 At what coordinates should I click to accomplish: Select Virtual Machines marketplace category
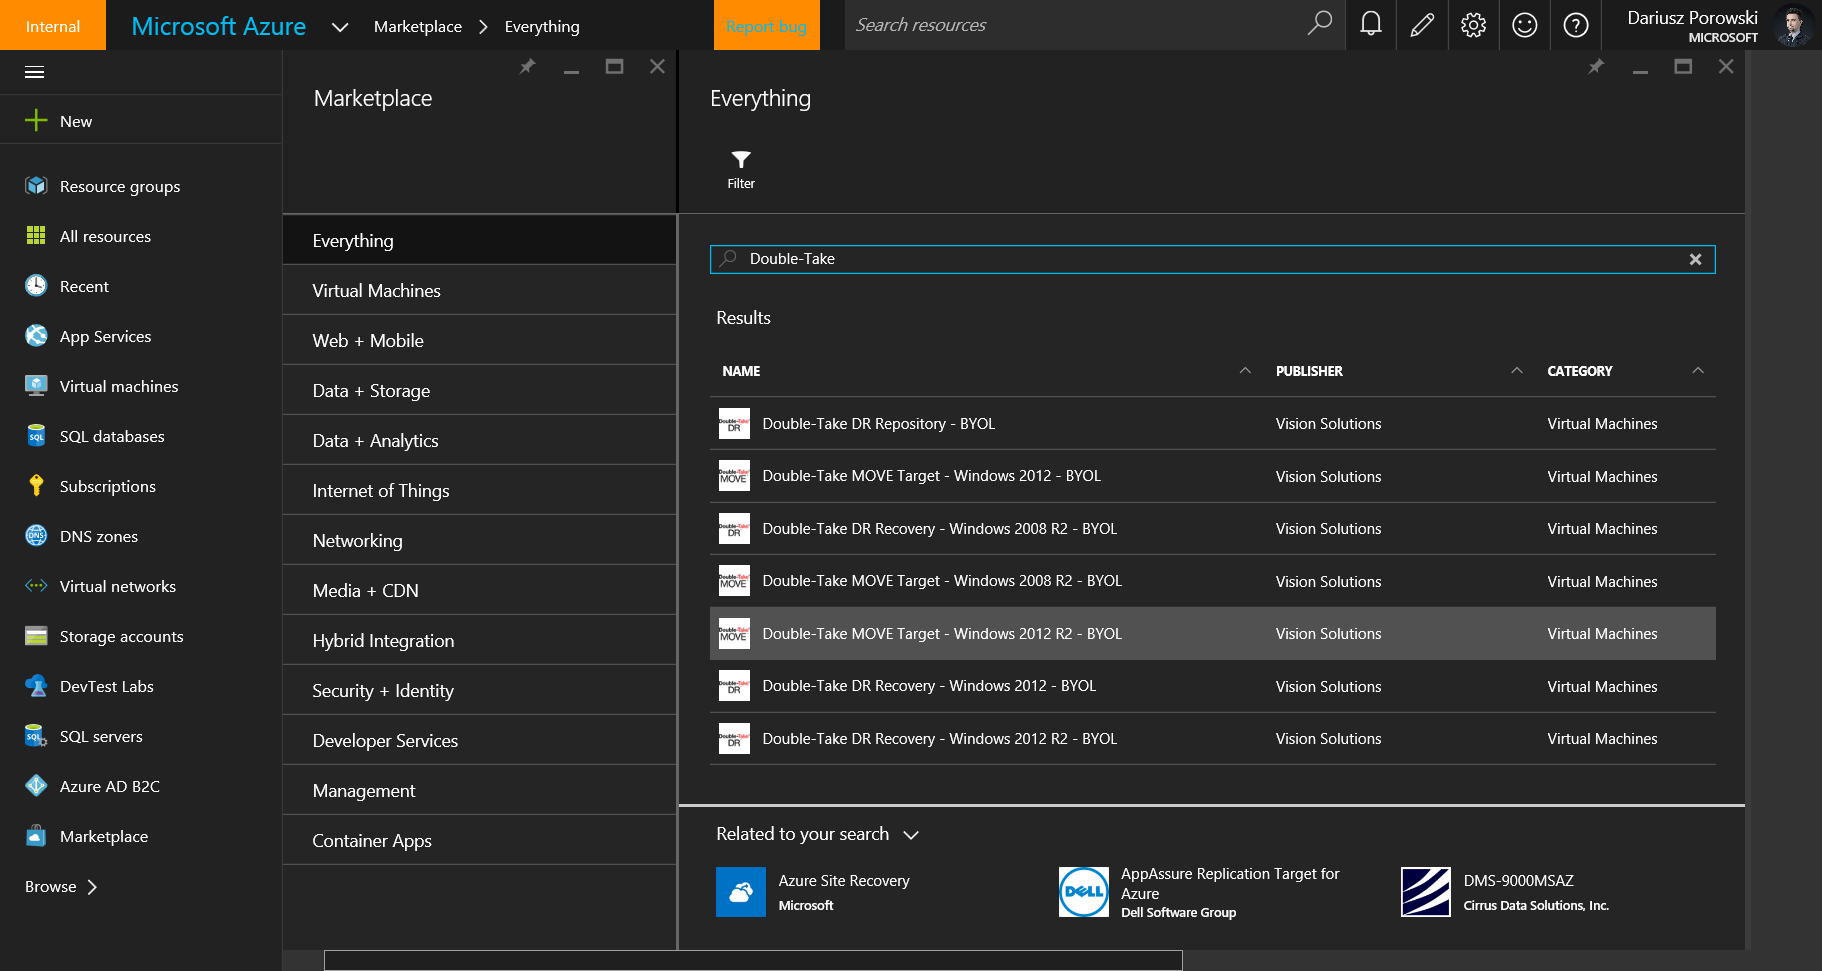coord(480,290)
